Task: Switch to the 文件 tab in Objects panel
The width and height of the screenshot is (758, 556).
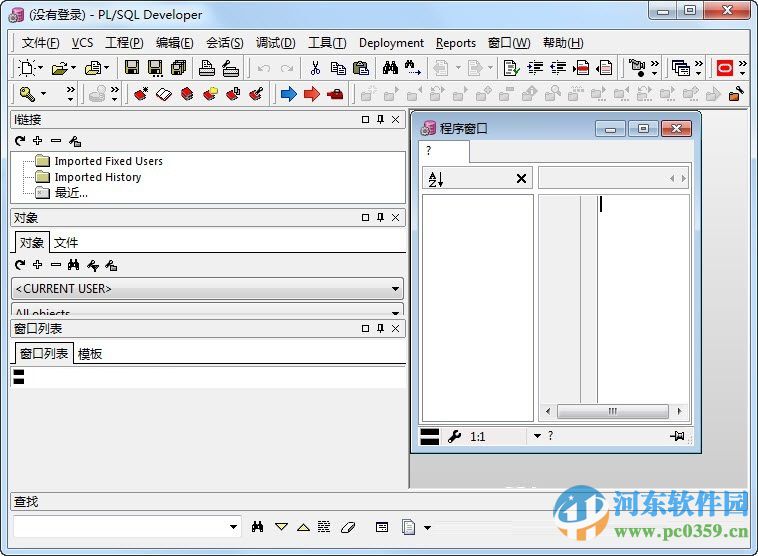Action: tap(66, 243)
